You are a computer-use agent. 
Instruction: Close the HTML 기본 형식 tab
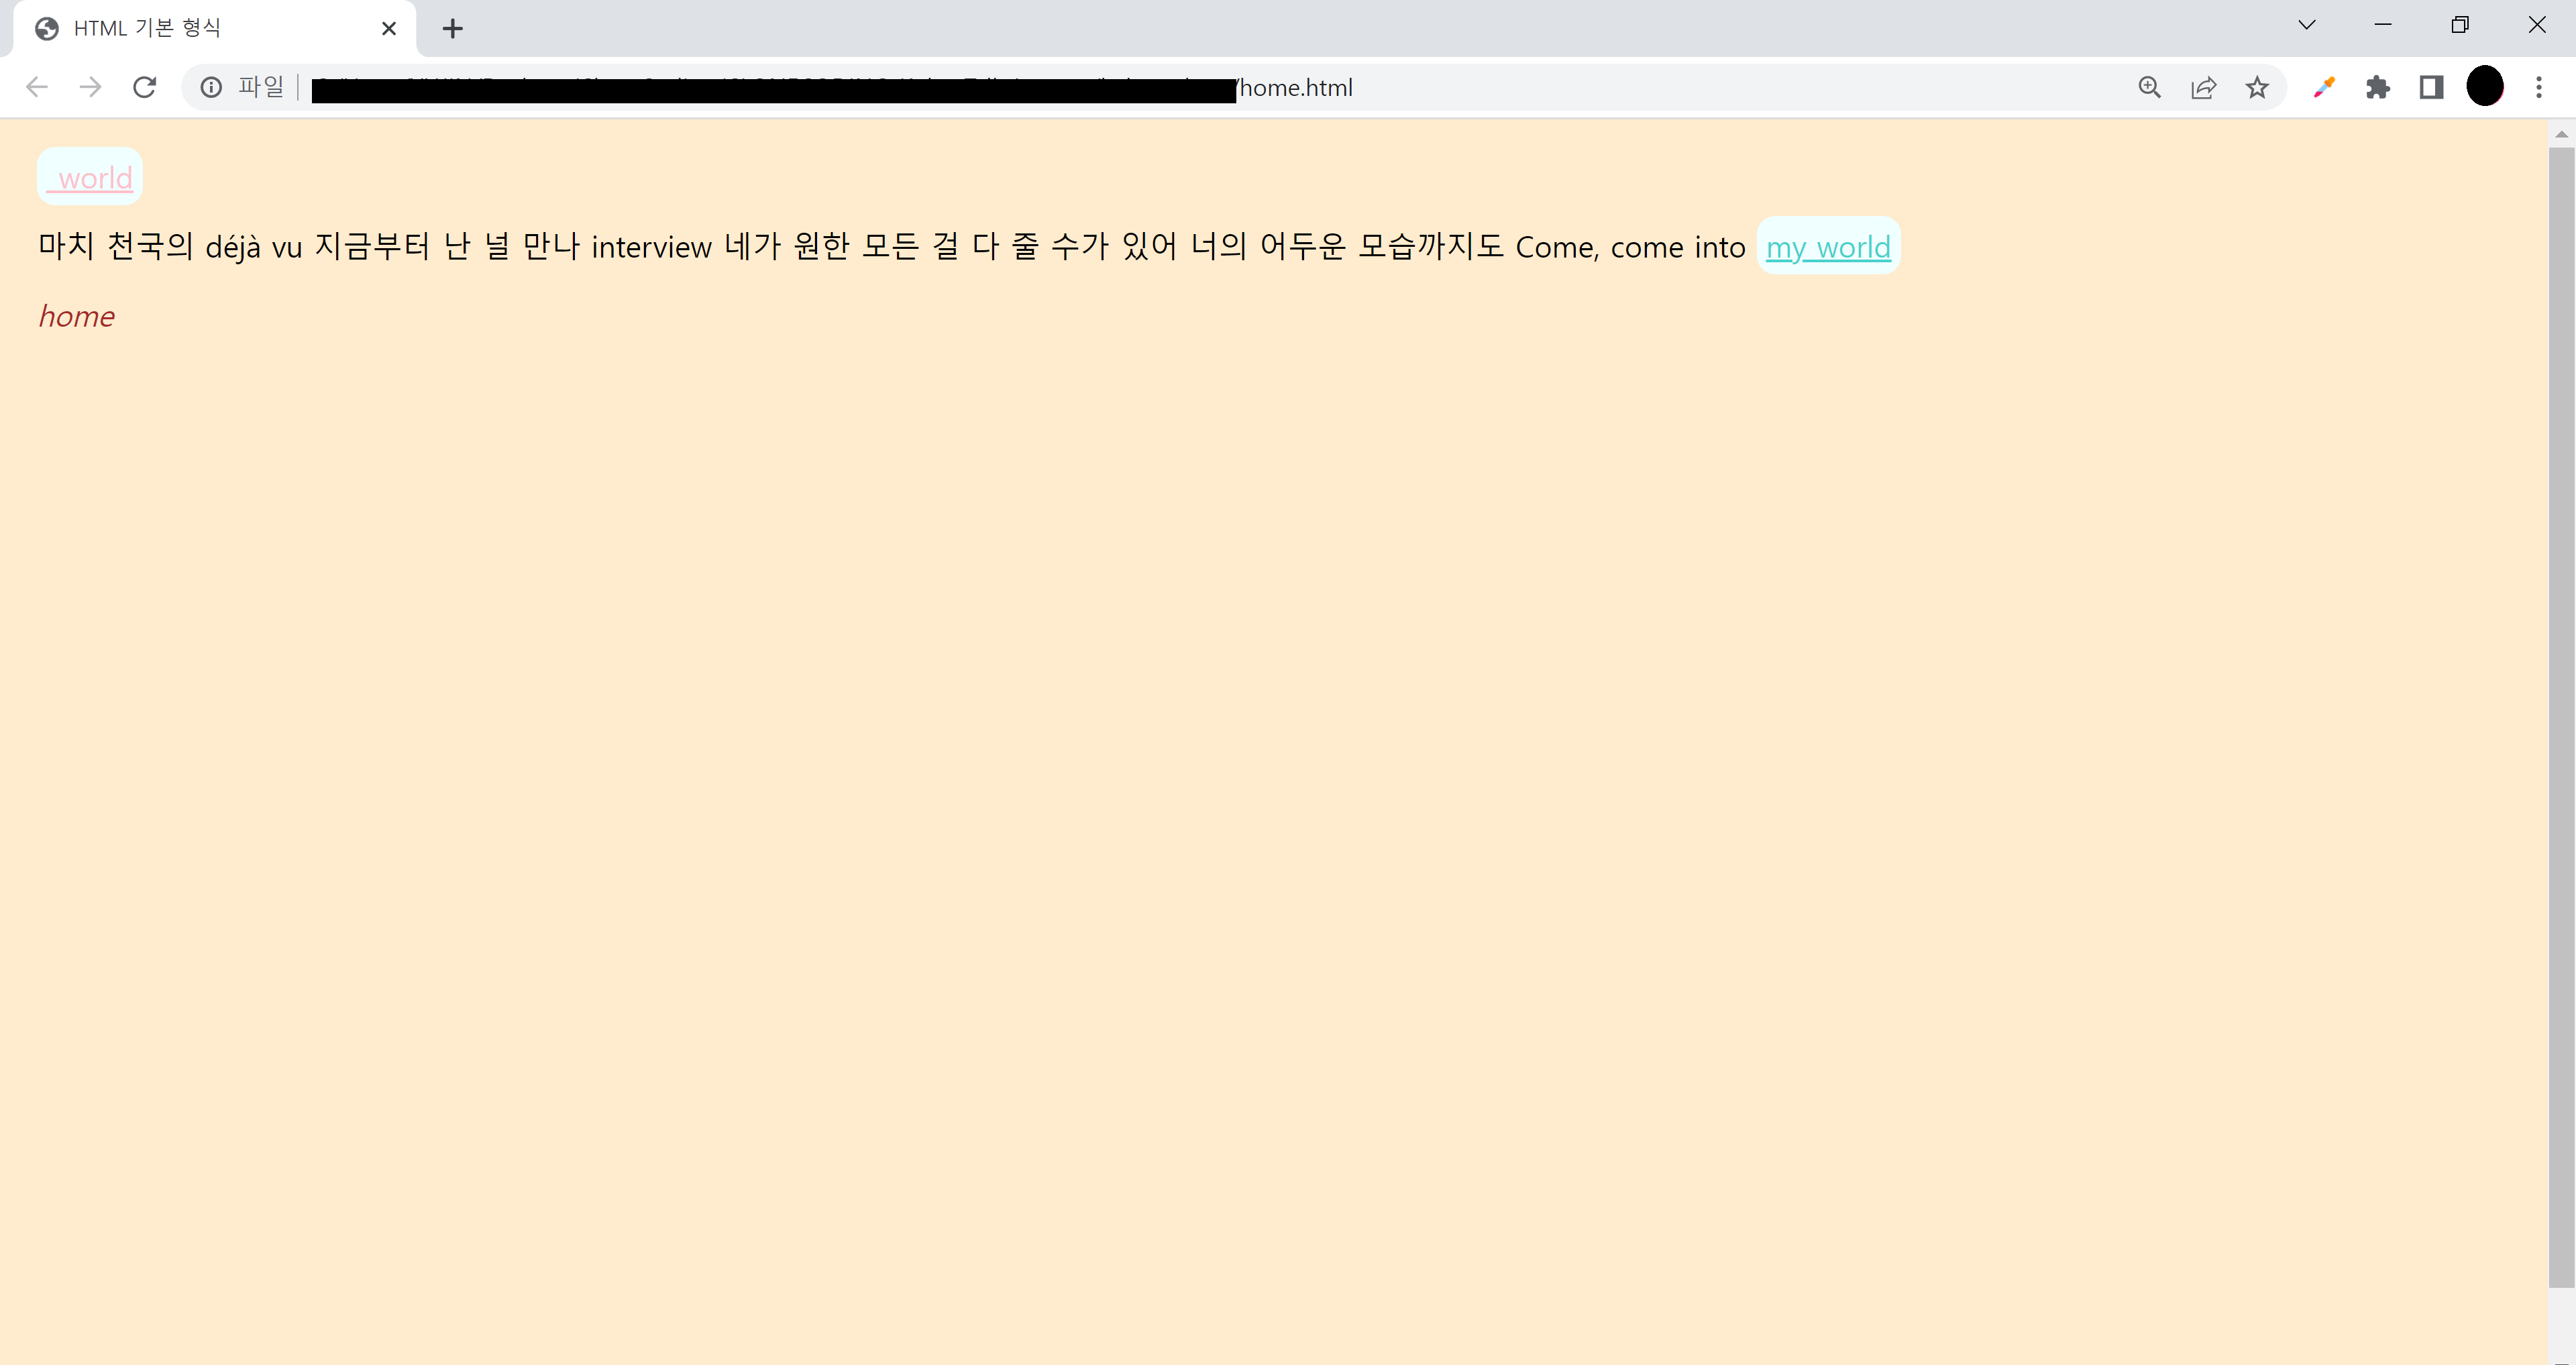coord(389,29)
